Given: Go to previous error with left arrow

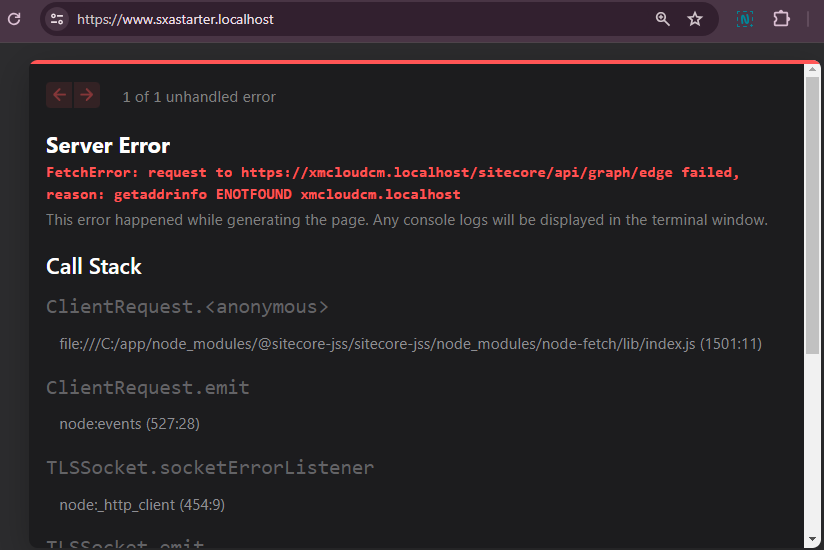Looking at the screenshot, I should [59, 95].
